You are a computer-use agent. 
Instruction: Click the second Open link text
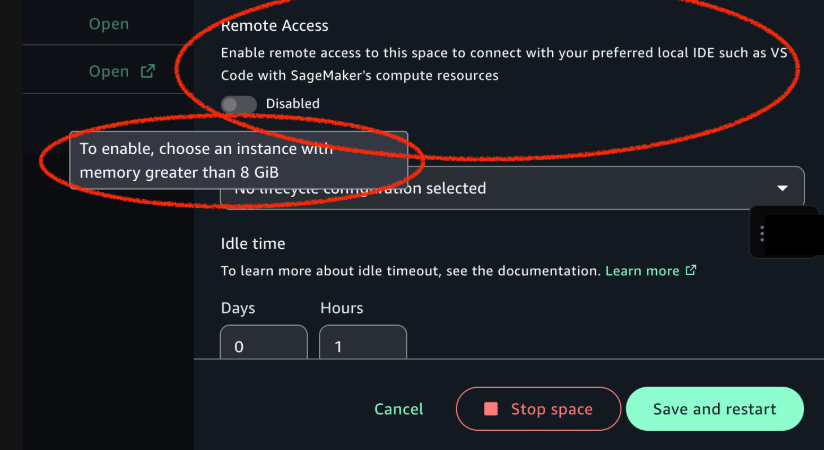[108, 71]
